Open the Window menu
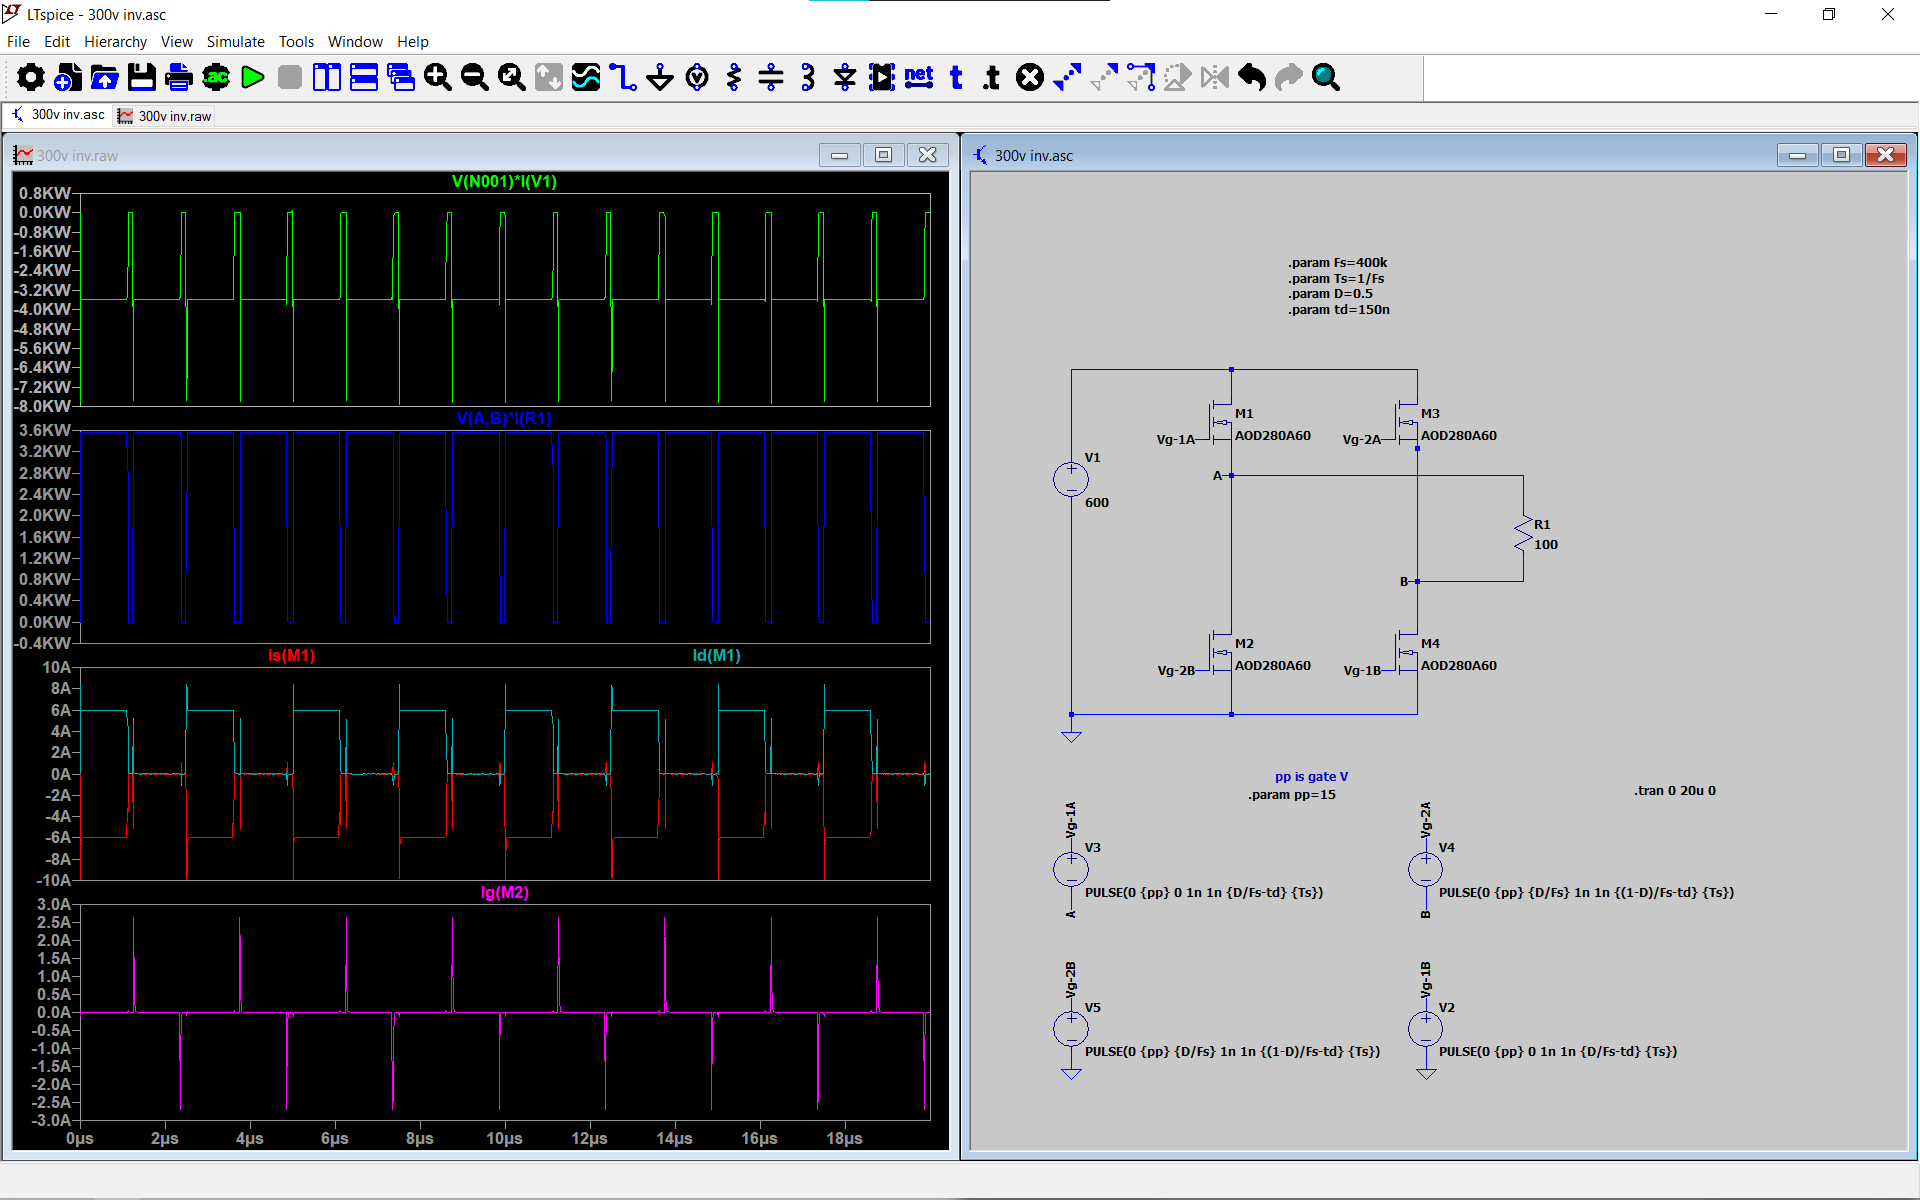 pos(355,41)
